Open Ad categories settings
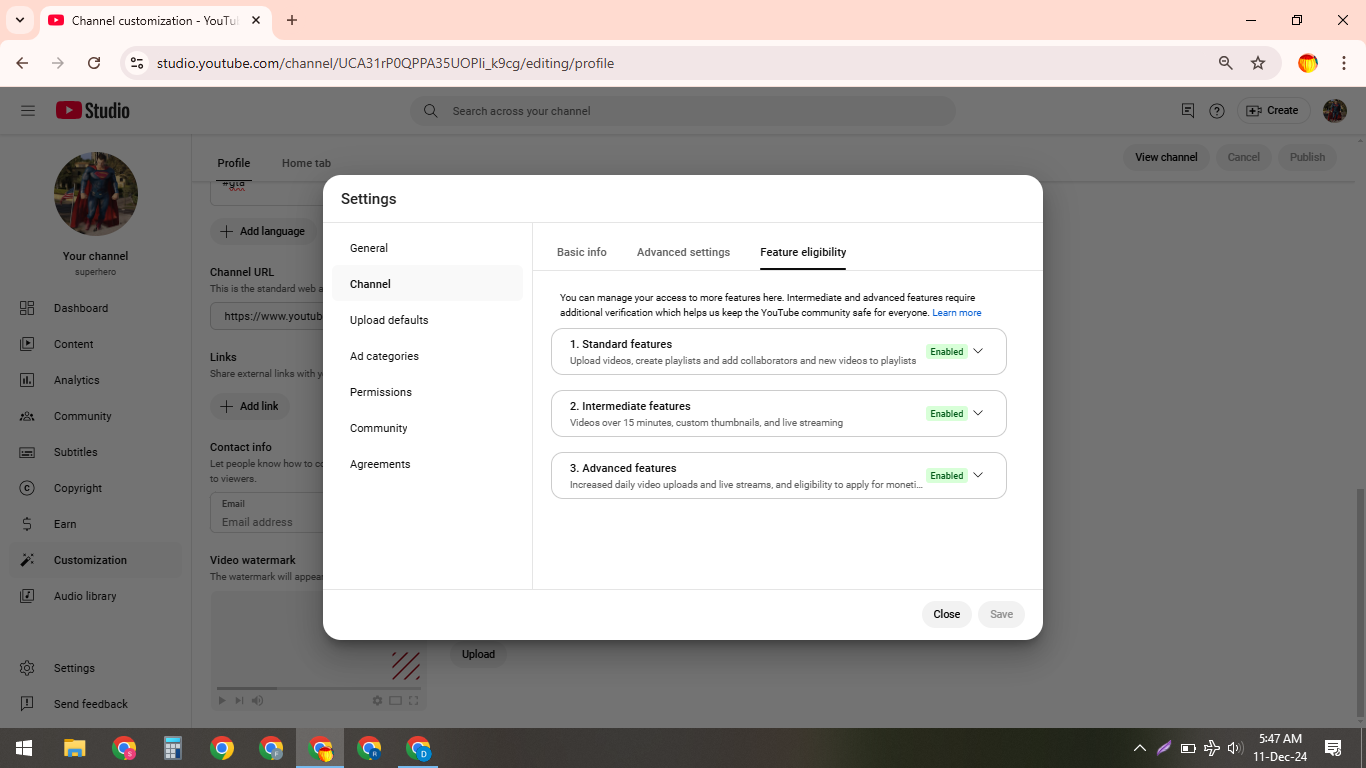This screenshot has width=1366, height=768. [427, 356]
